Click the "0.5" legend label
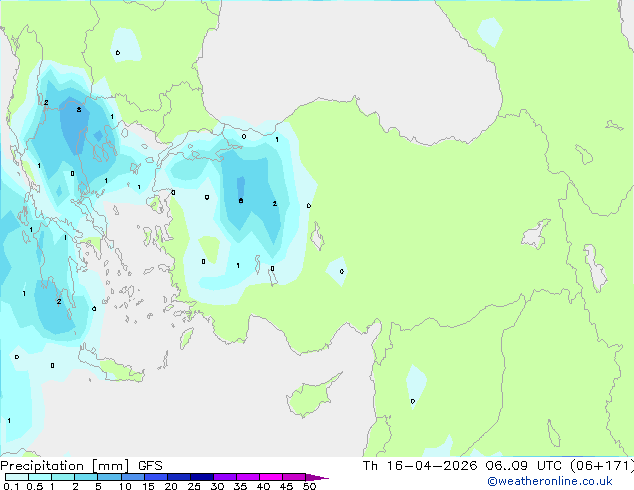 point(35,486)
